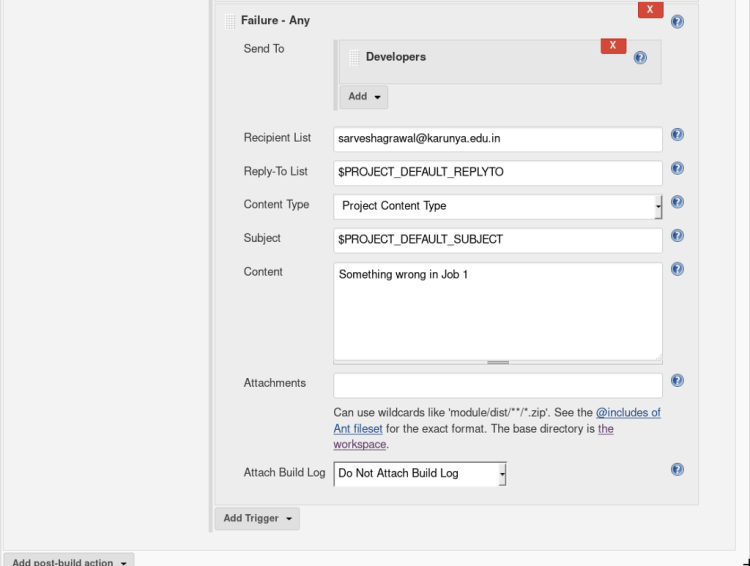Show help for Content Type dropdown
750x566 pixels.
click(677, 203)
